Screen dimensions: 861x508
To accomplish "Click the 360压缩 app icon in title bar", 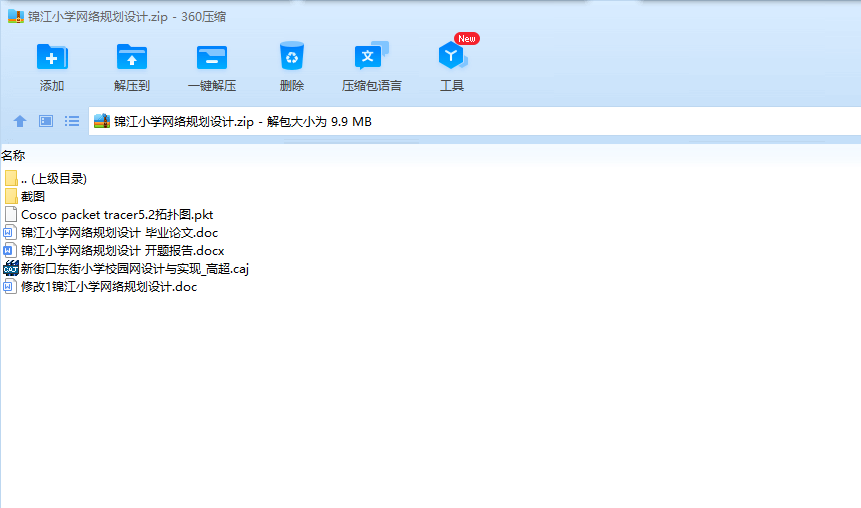I will point(15,16).
